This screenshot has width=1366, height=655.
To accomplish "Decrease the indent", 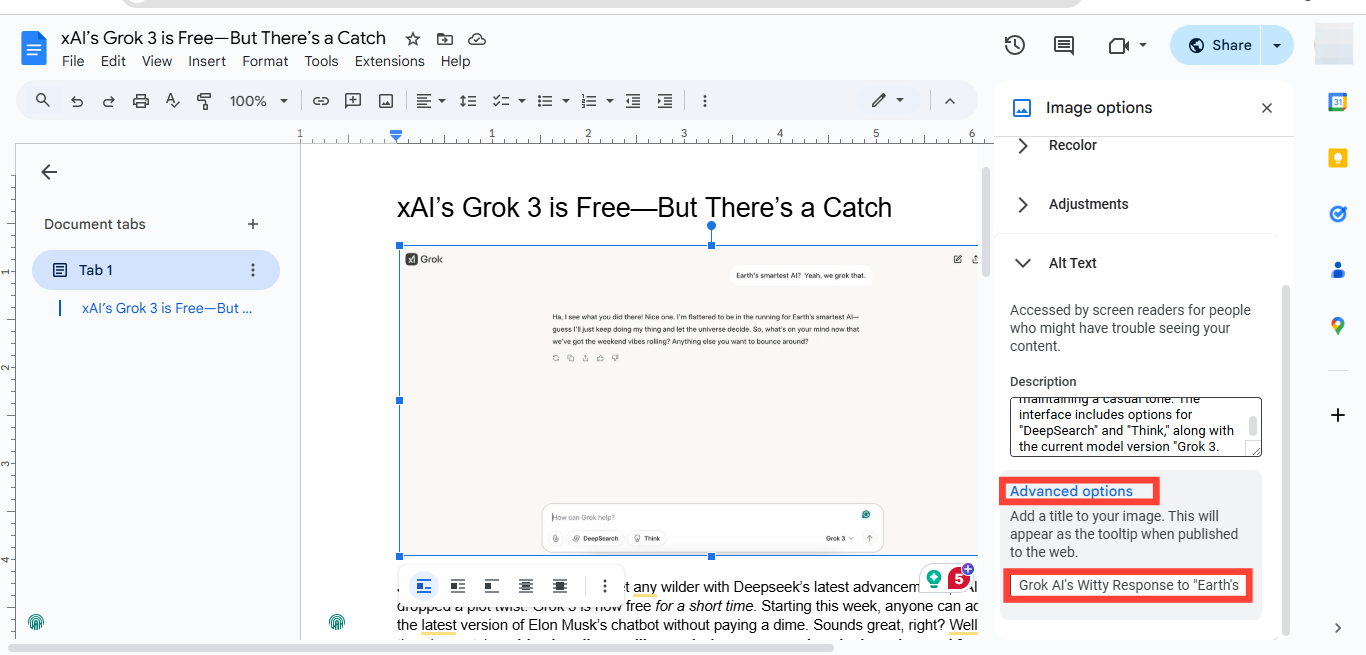I will pyautogui.click(x=633, y=101).
